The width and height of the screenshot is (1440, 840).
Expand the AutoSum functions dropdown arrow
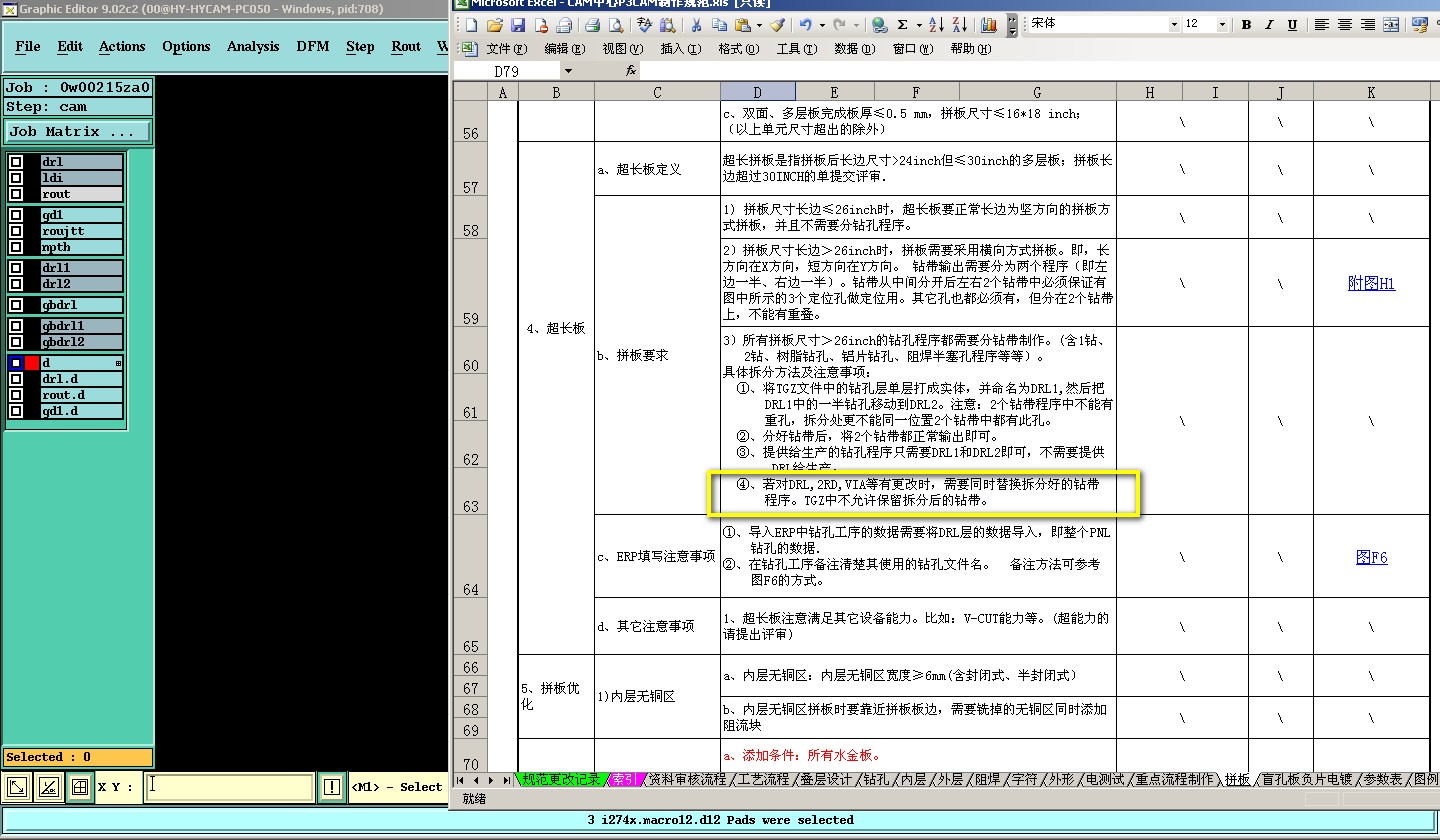click(919, 25)
